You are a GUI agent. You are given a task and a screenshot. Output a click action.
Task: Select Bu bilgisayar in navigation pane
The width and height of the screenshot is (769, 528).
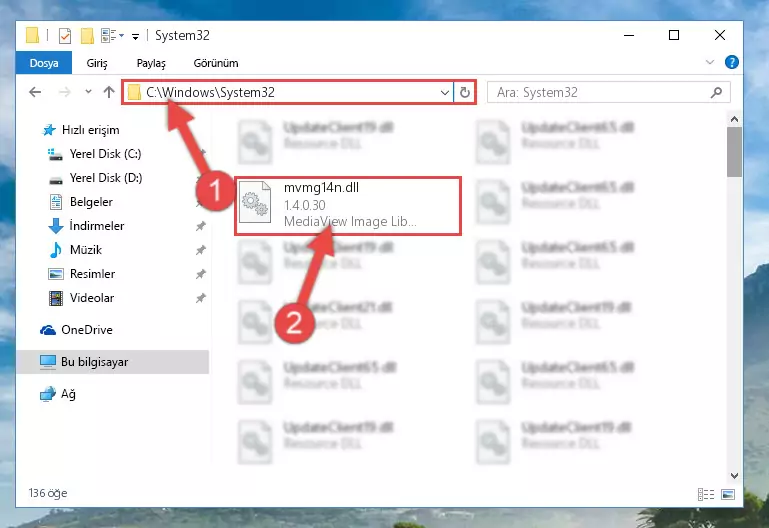112,362
